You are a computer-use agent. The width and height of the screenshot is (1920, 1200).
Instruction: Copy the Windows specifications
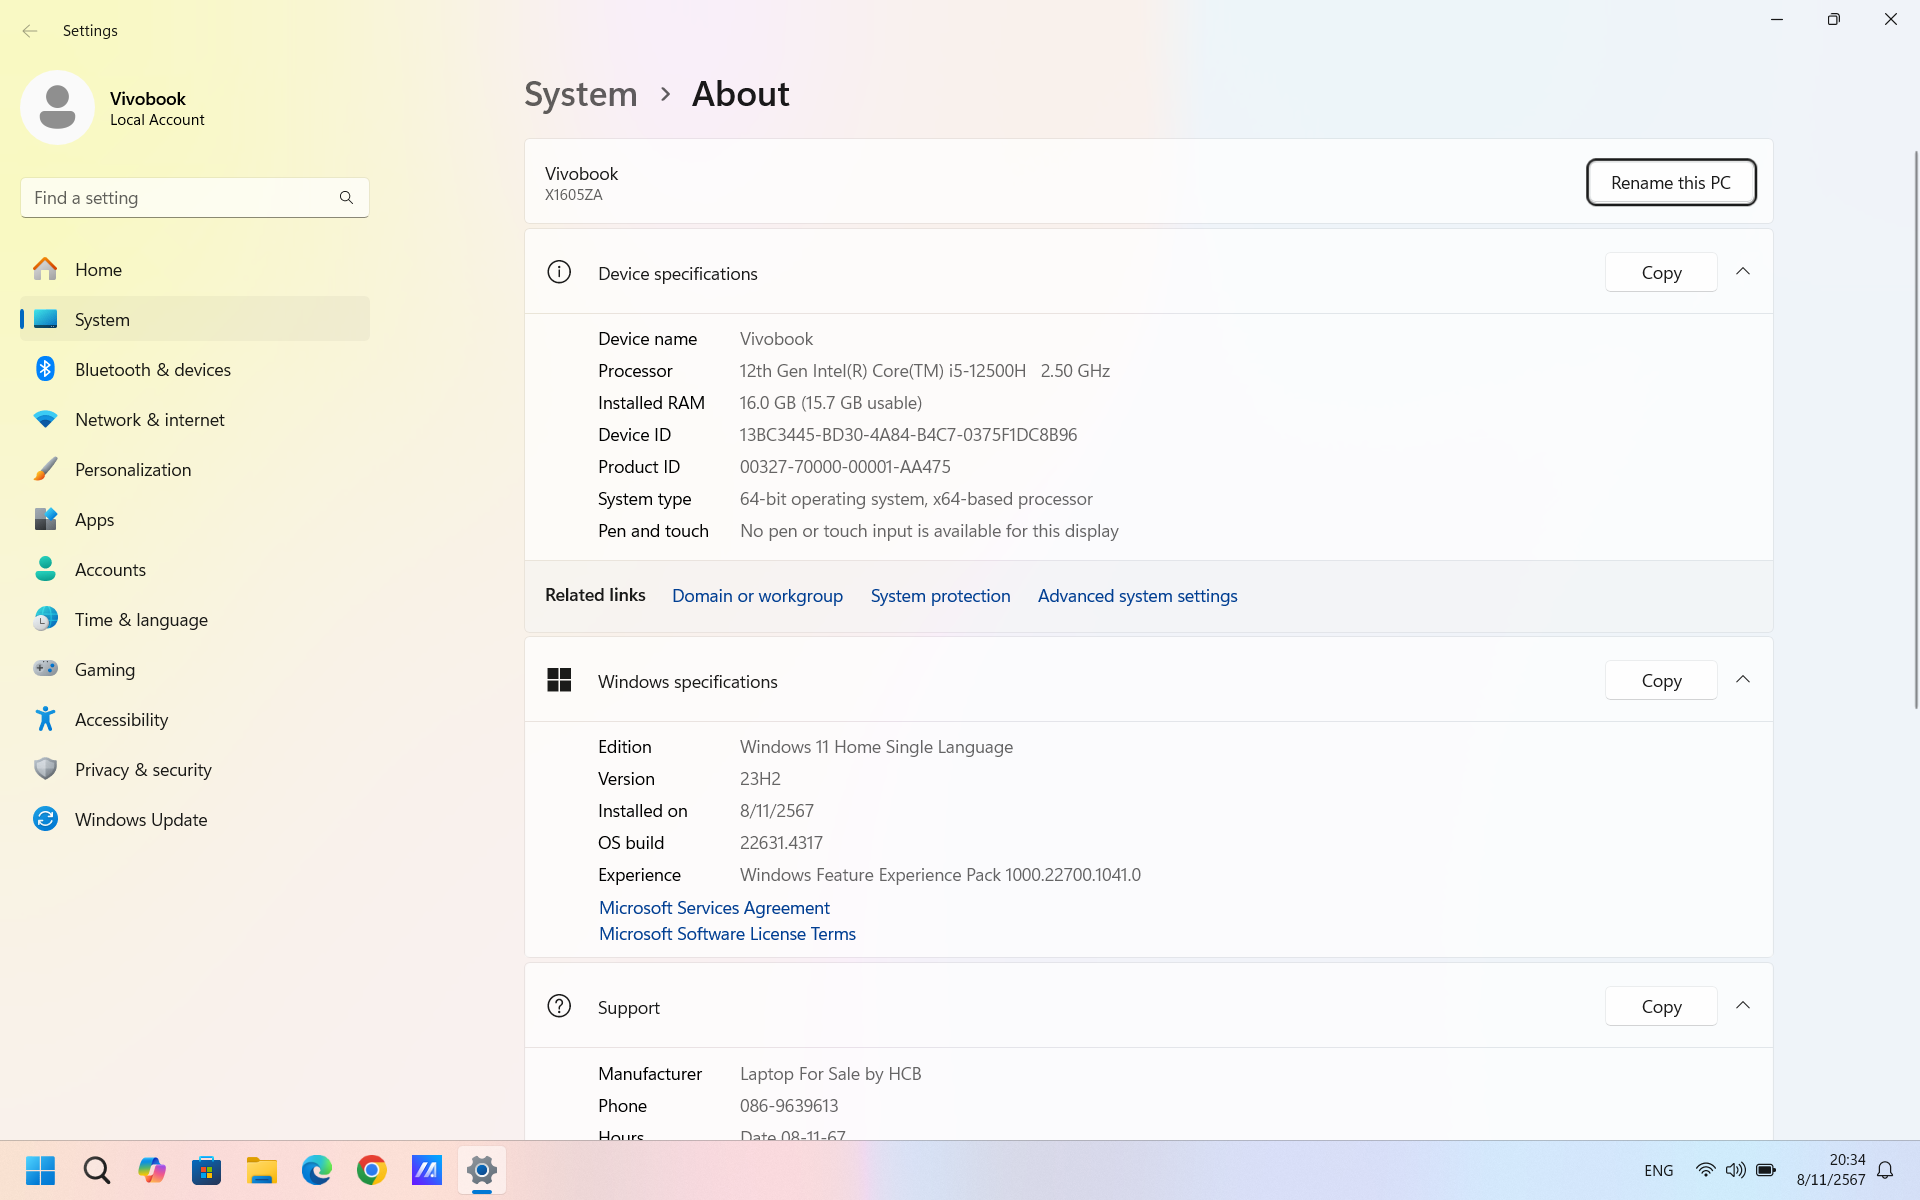(1661, 680)
